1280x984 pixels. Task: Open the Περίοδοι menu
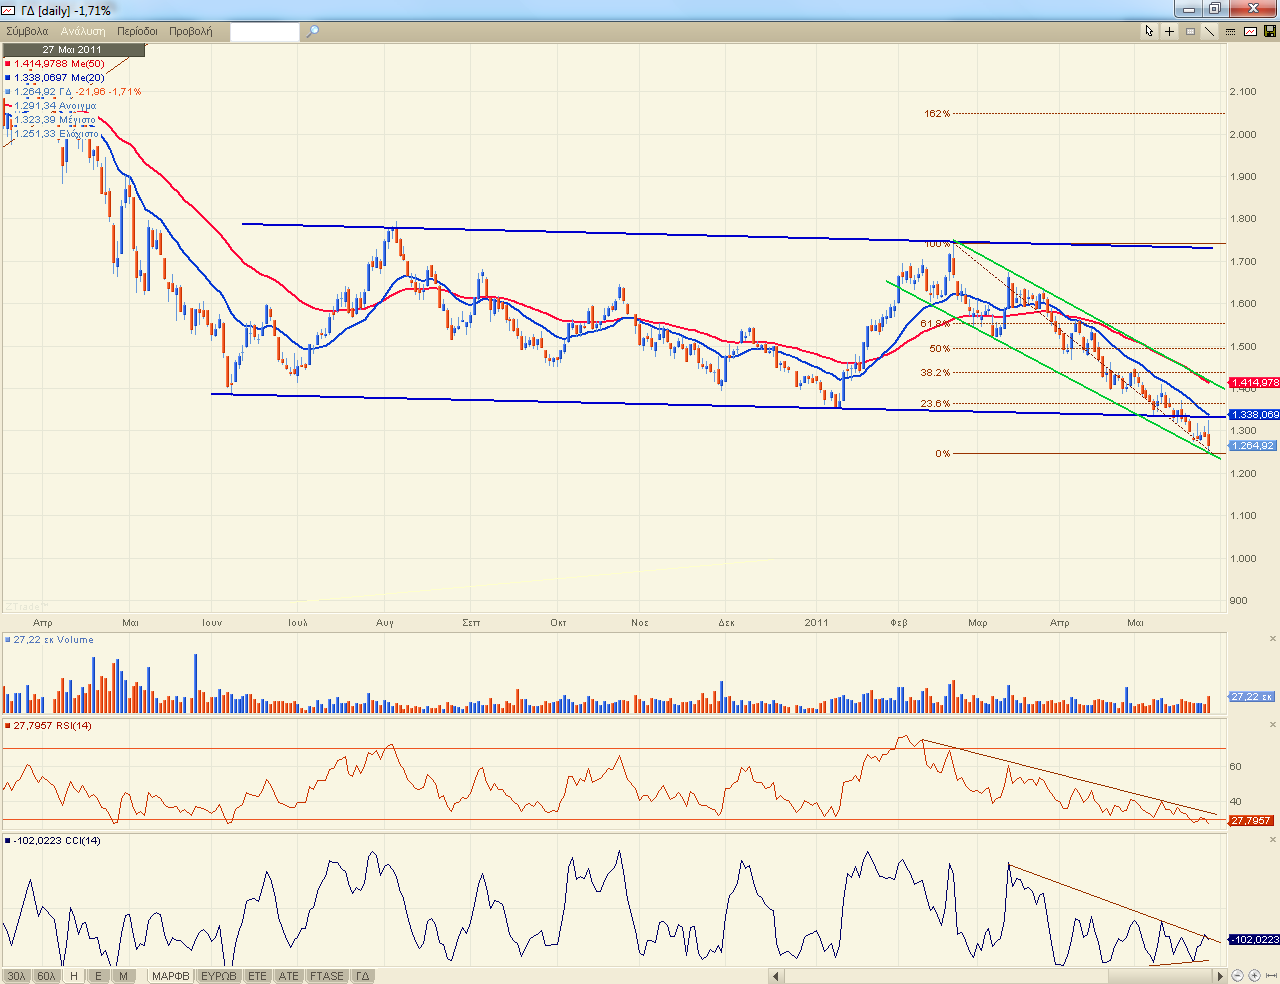137,31
